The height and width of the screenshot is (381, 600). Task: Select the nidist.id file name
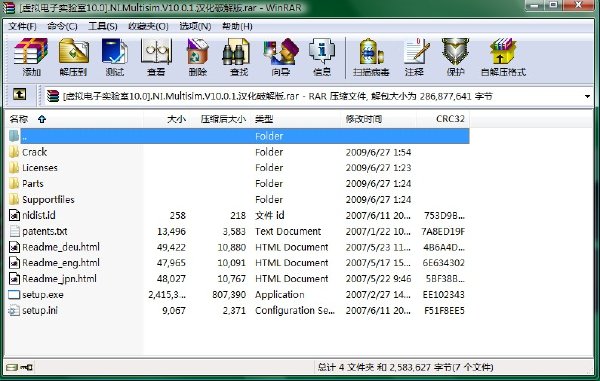[39, 215]
